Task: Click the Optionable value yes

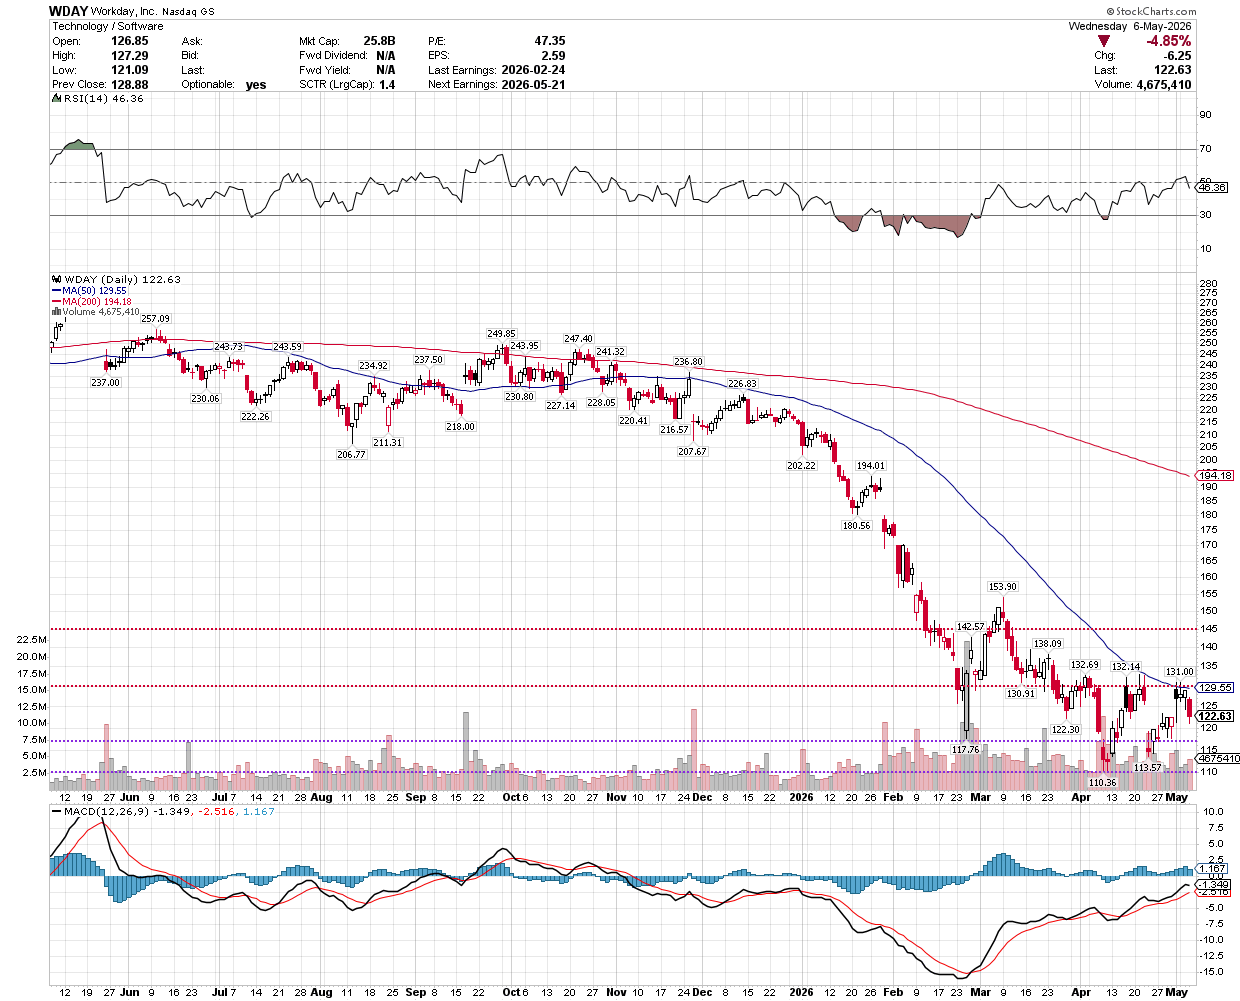Action: click(256, 85)
